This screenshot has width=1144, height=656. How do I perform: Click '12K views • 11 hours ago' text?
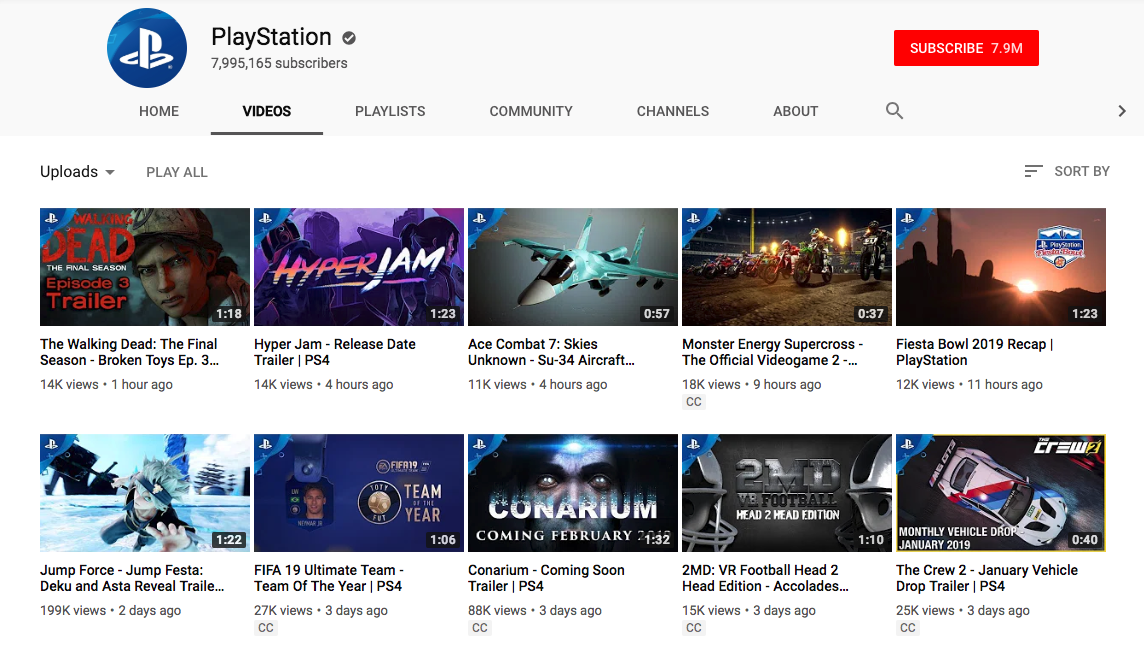[970, 385]
